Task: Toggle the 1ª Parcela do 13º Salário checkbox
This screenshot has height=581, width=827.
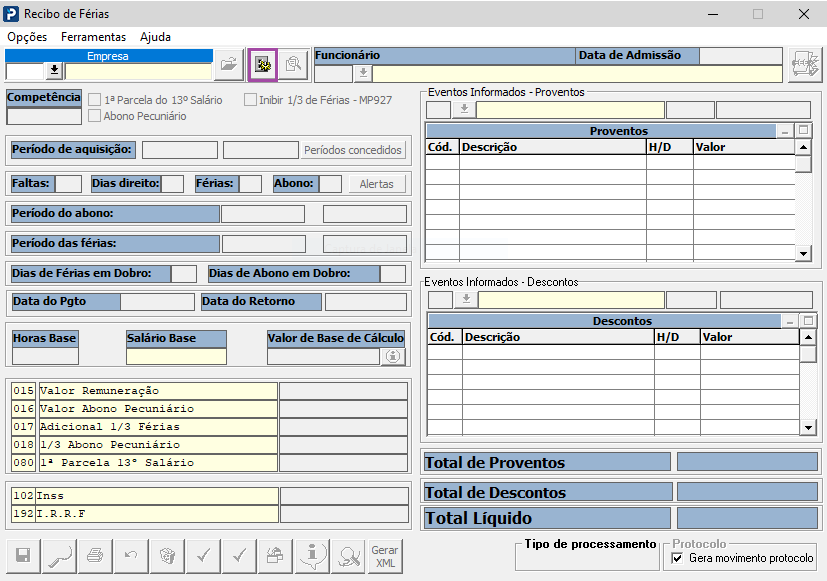Action: click(95, 100)
